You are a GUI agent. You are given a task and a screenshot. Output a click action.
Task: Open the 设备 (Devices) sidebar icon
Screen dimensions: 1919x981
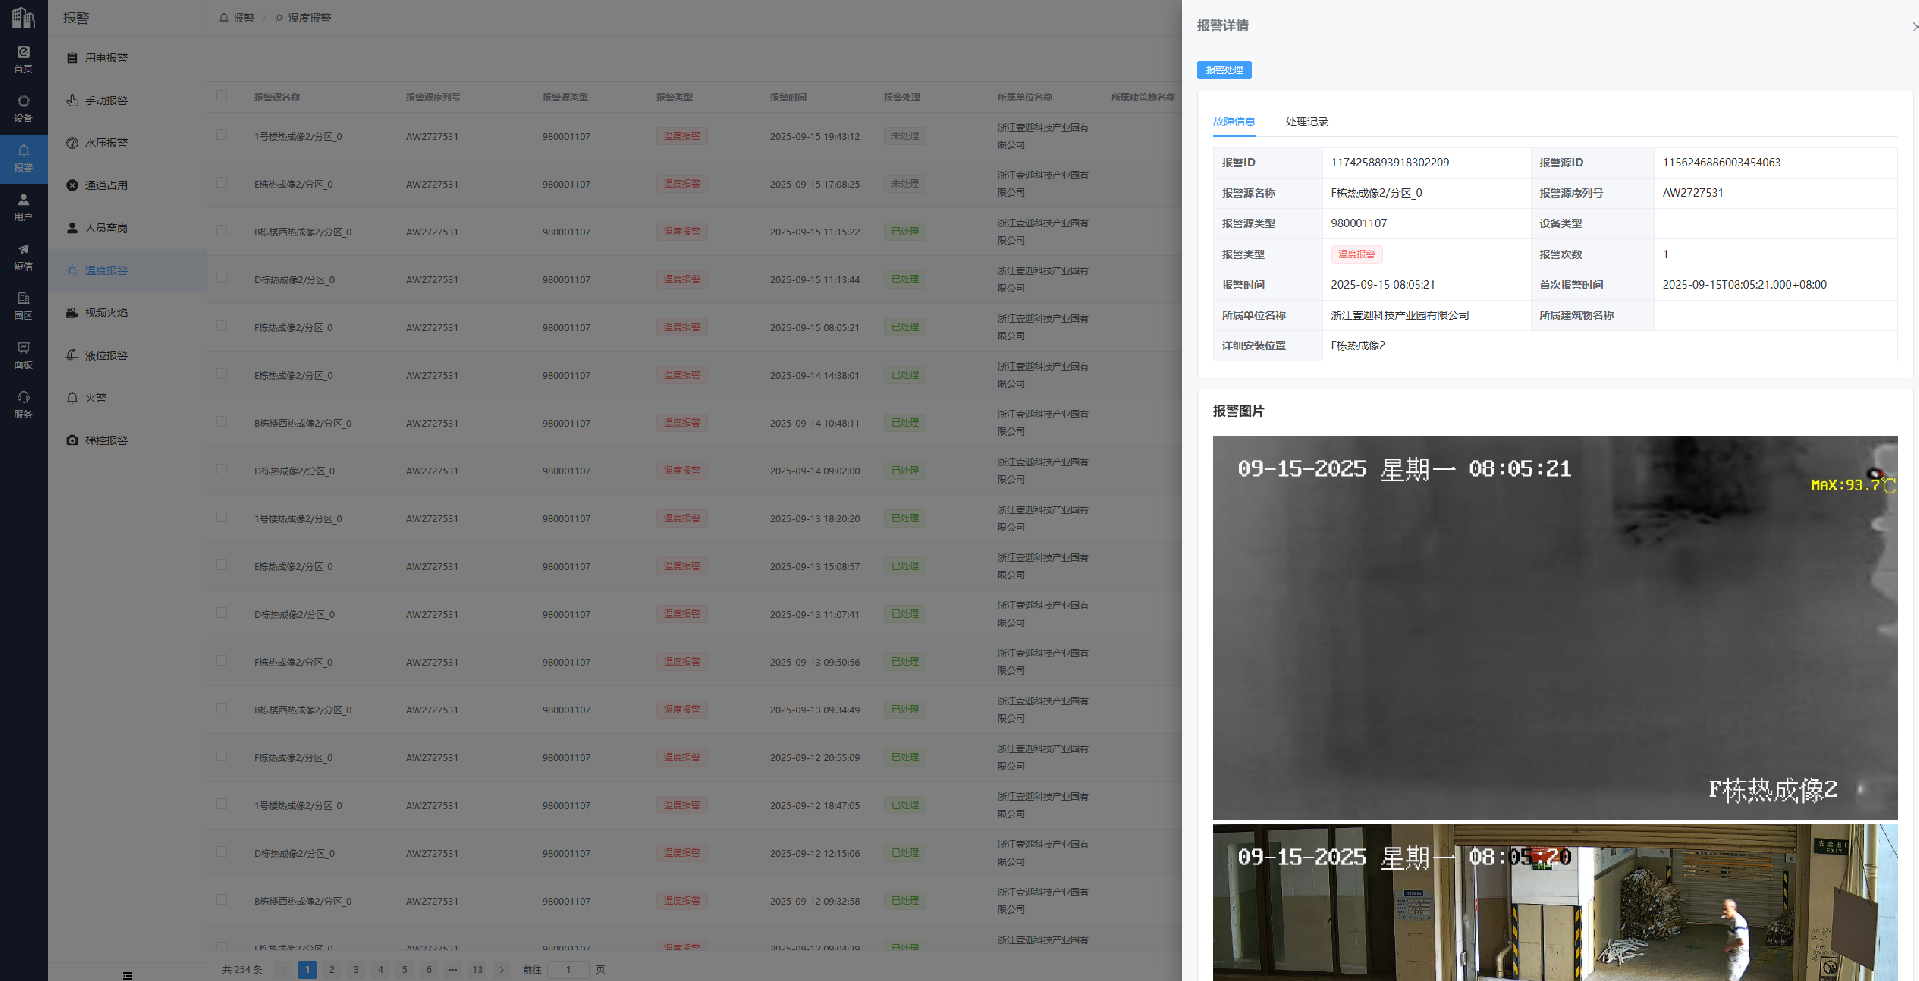click(23, 108)
